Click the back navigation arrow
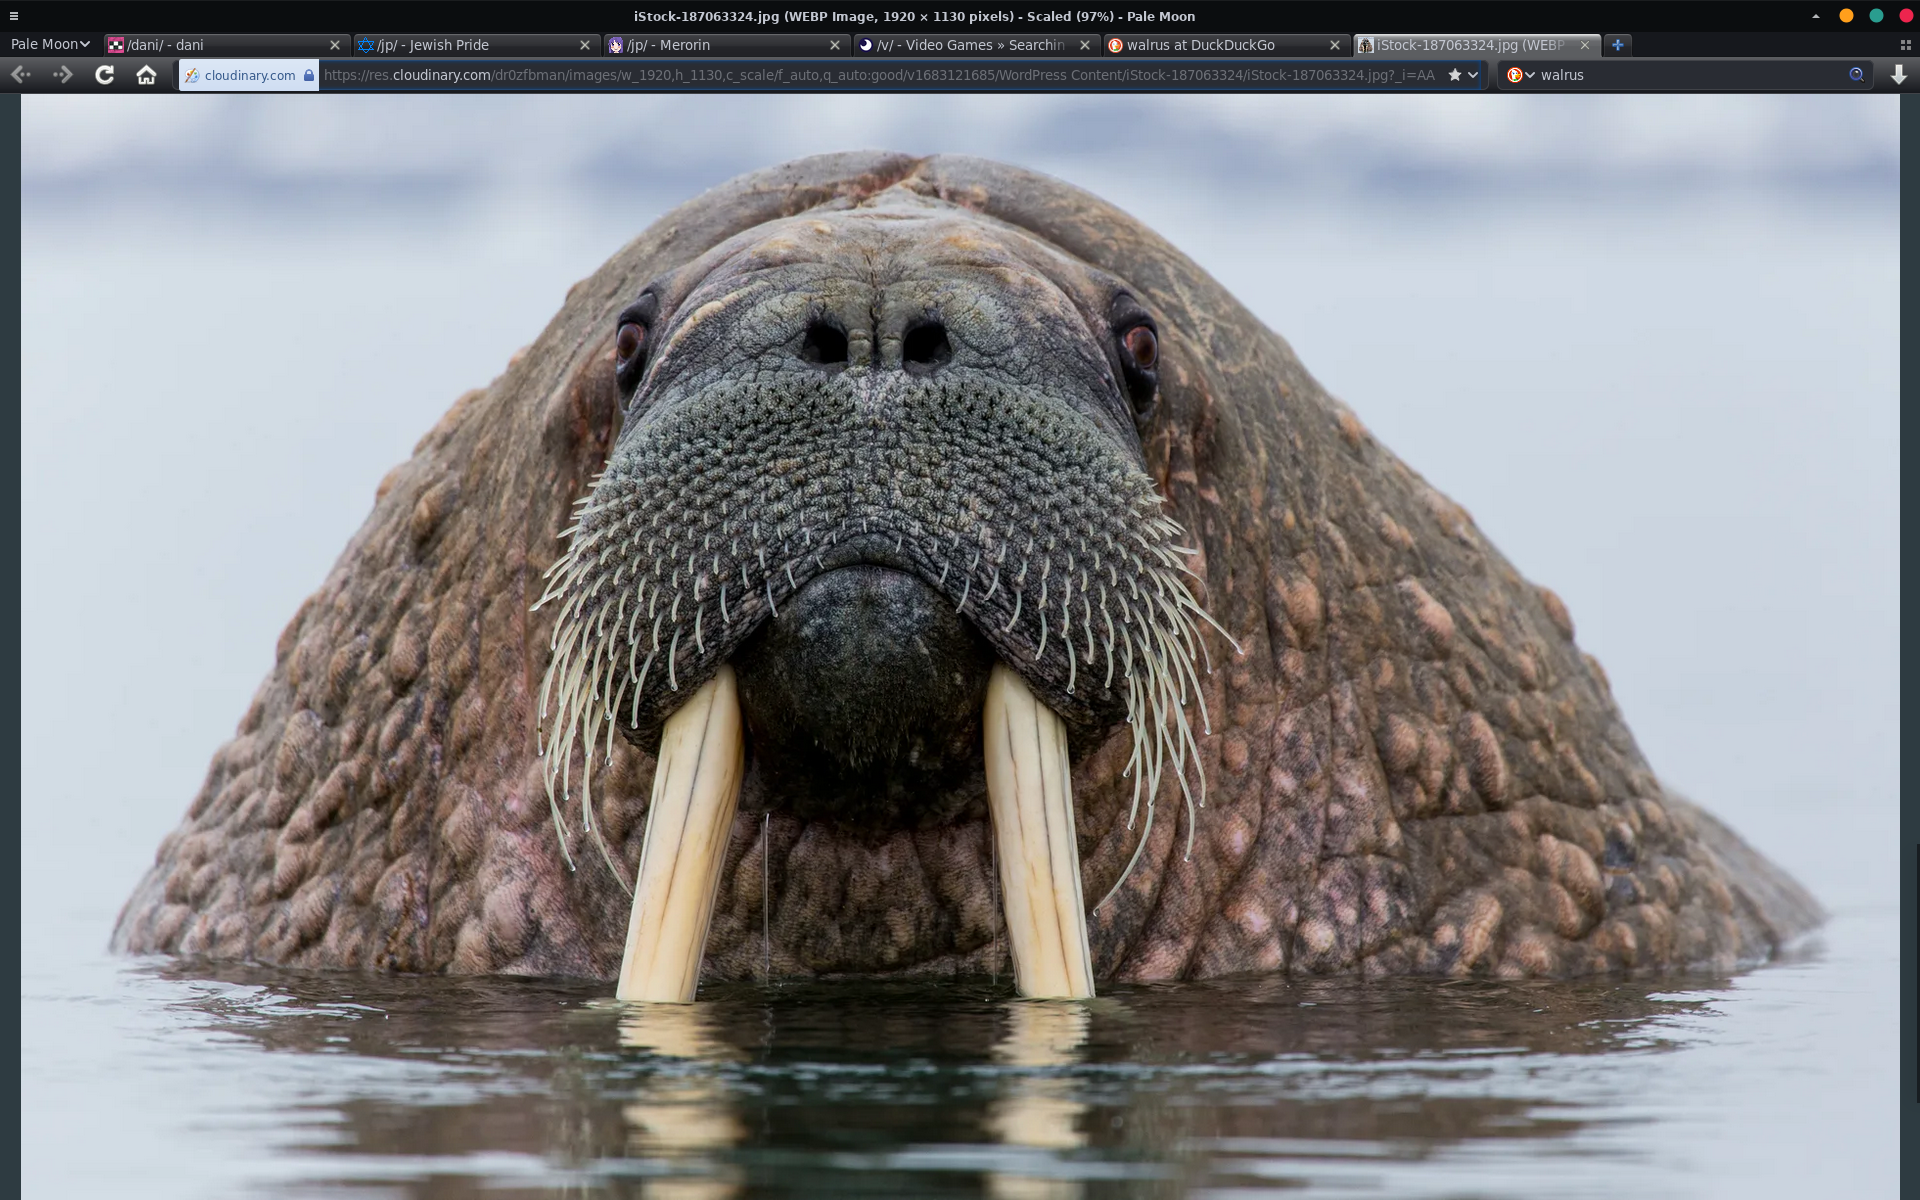1920x1200 pixels. pyautogui.click(x=21, y=75)
